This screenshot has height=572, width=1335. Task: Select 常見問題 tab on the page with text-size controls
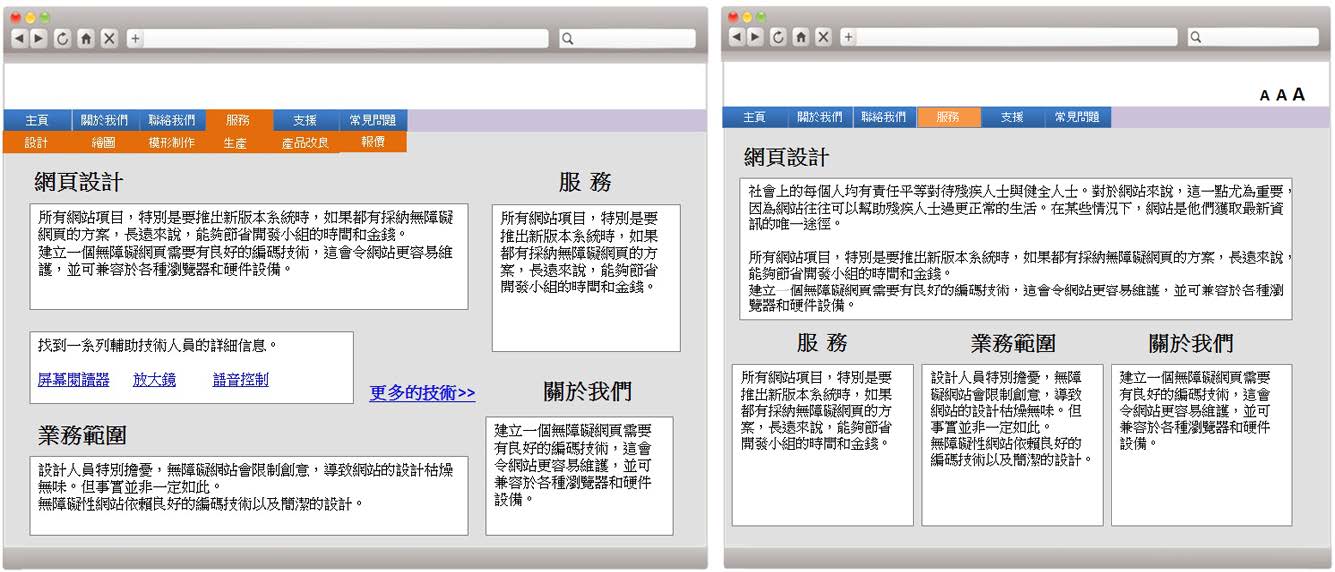1076,117
